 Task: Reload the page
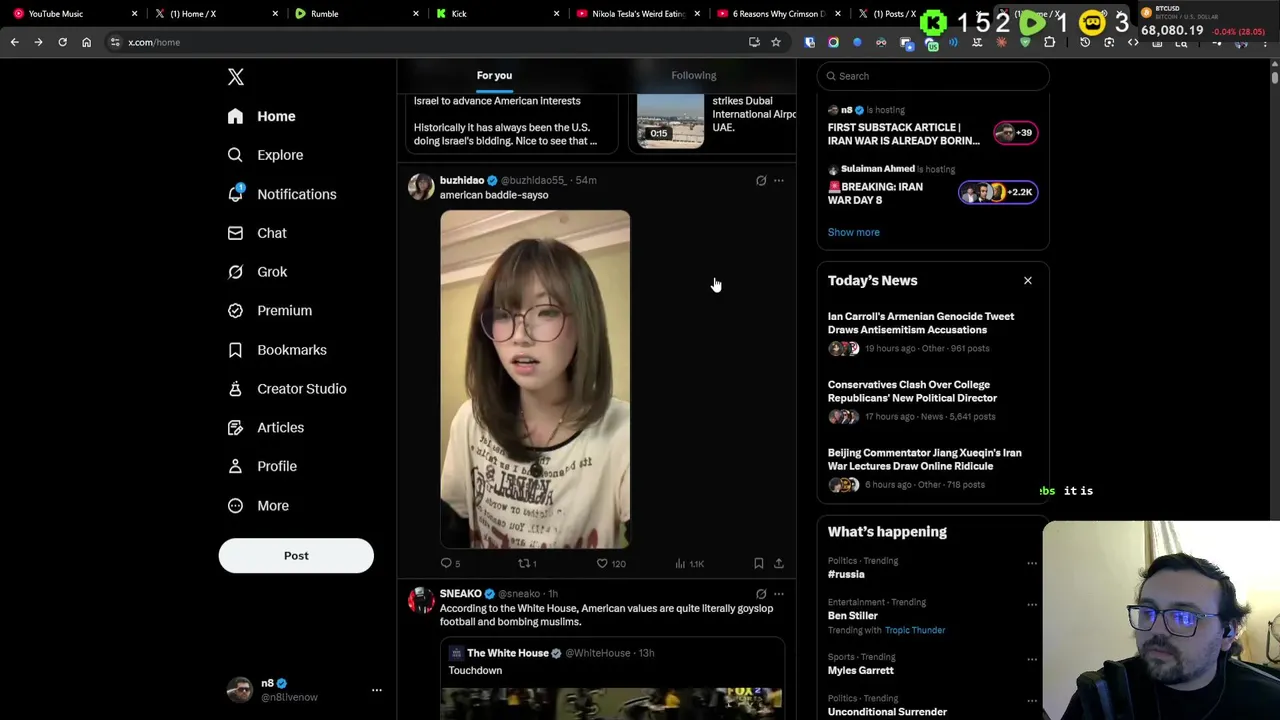pos(62,42)
